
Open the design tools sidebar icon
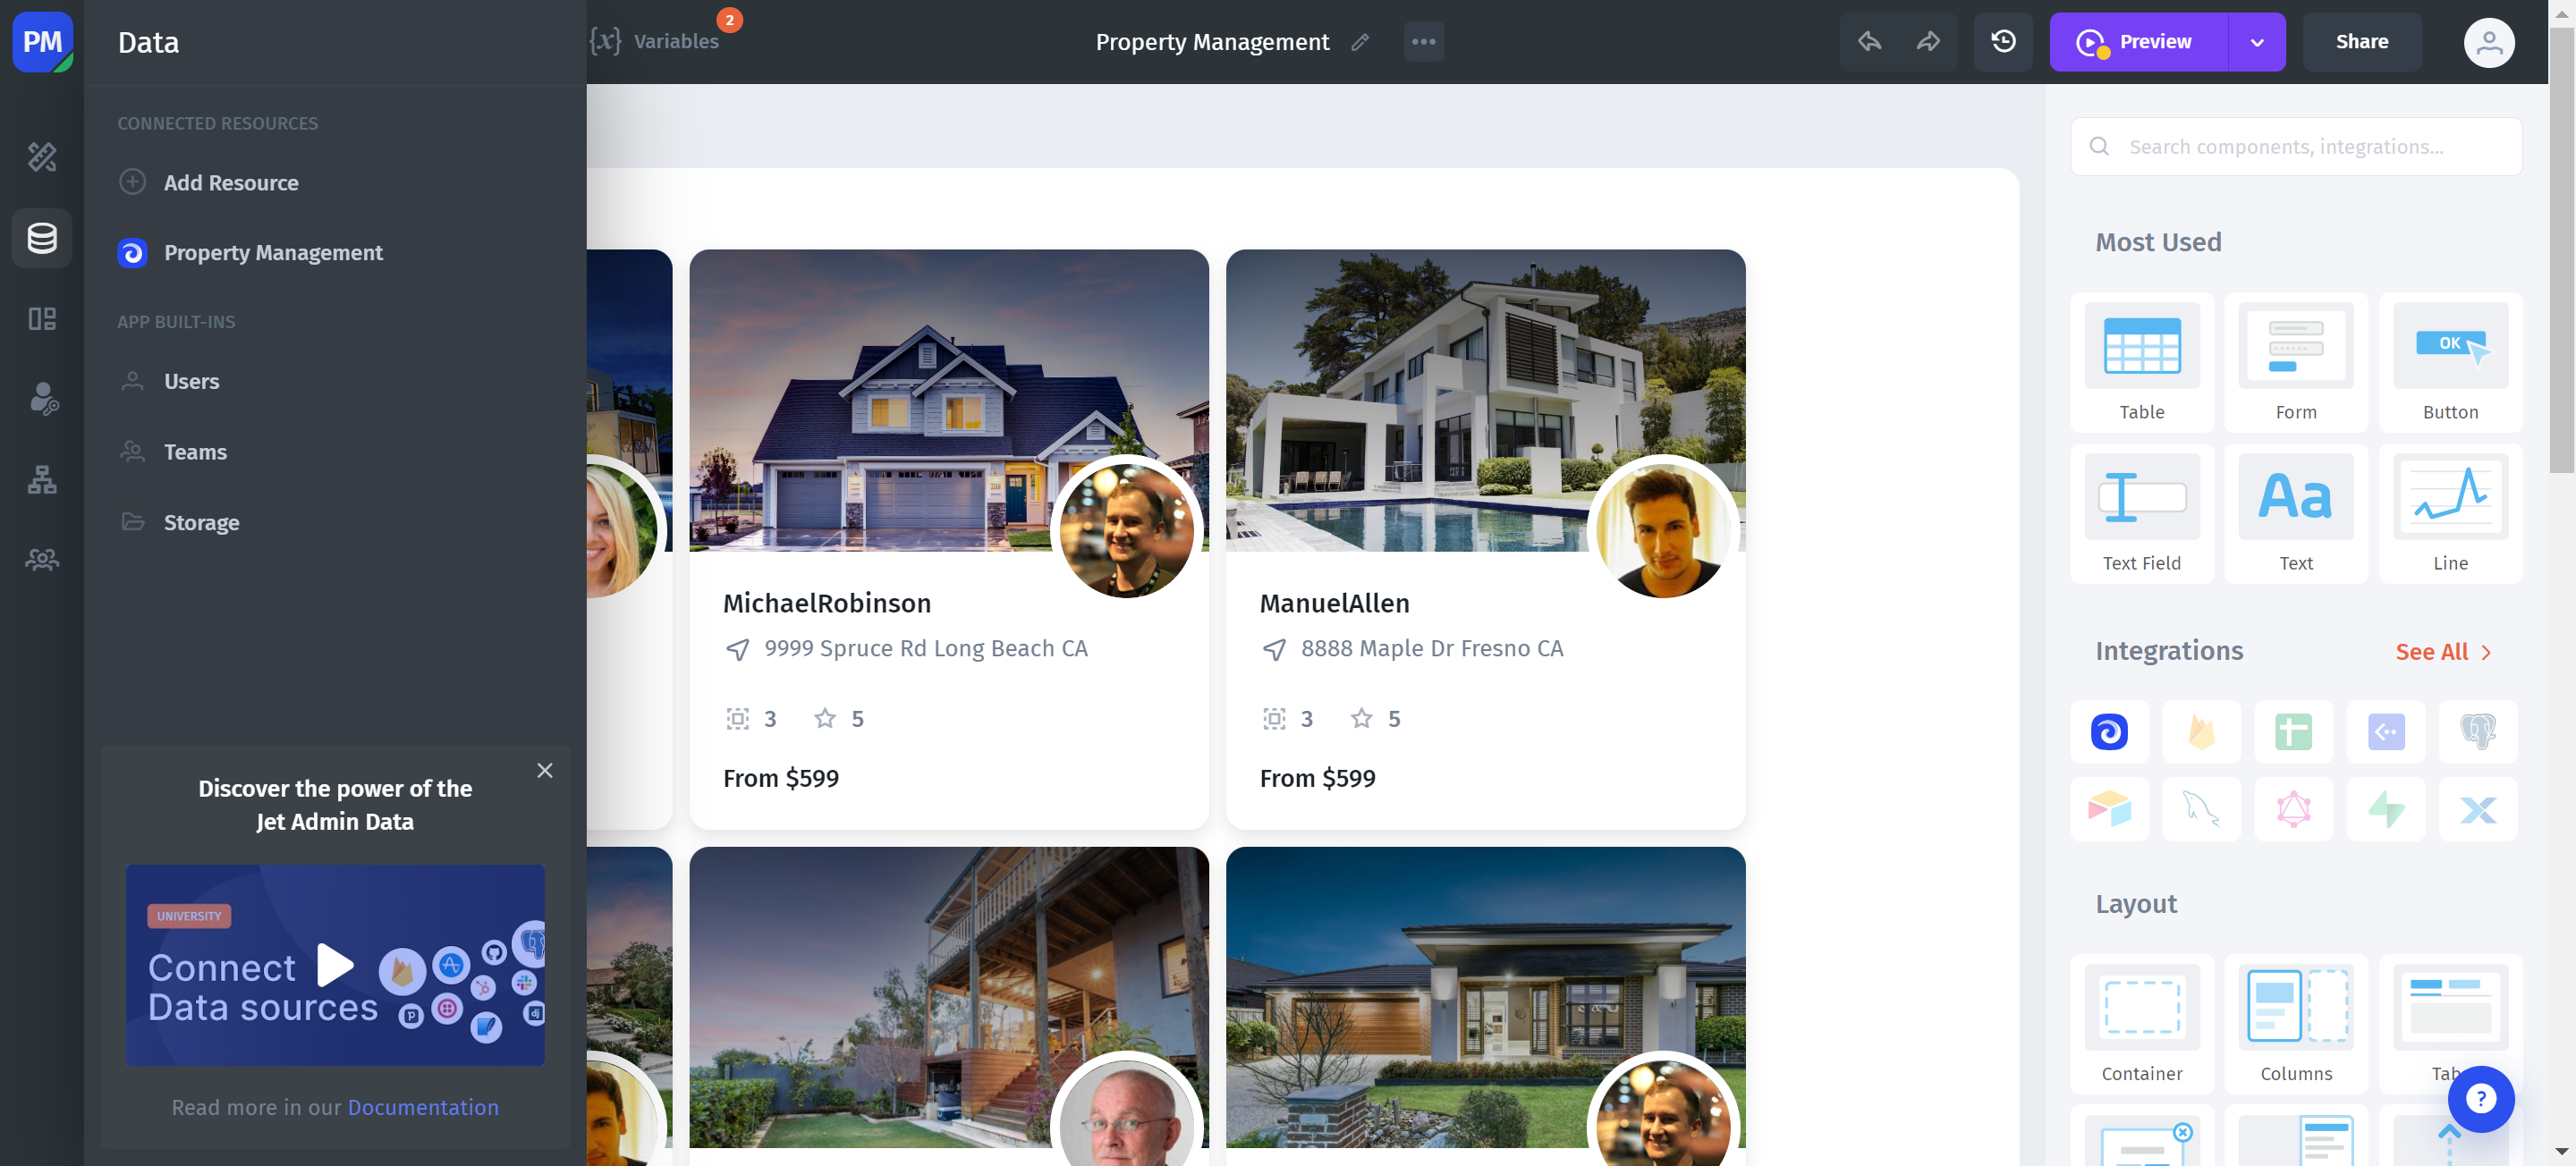tap(42, 157)
